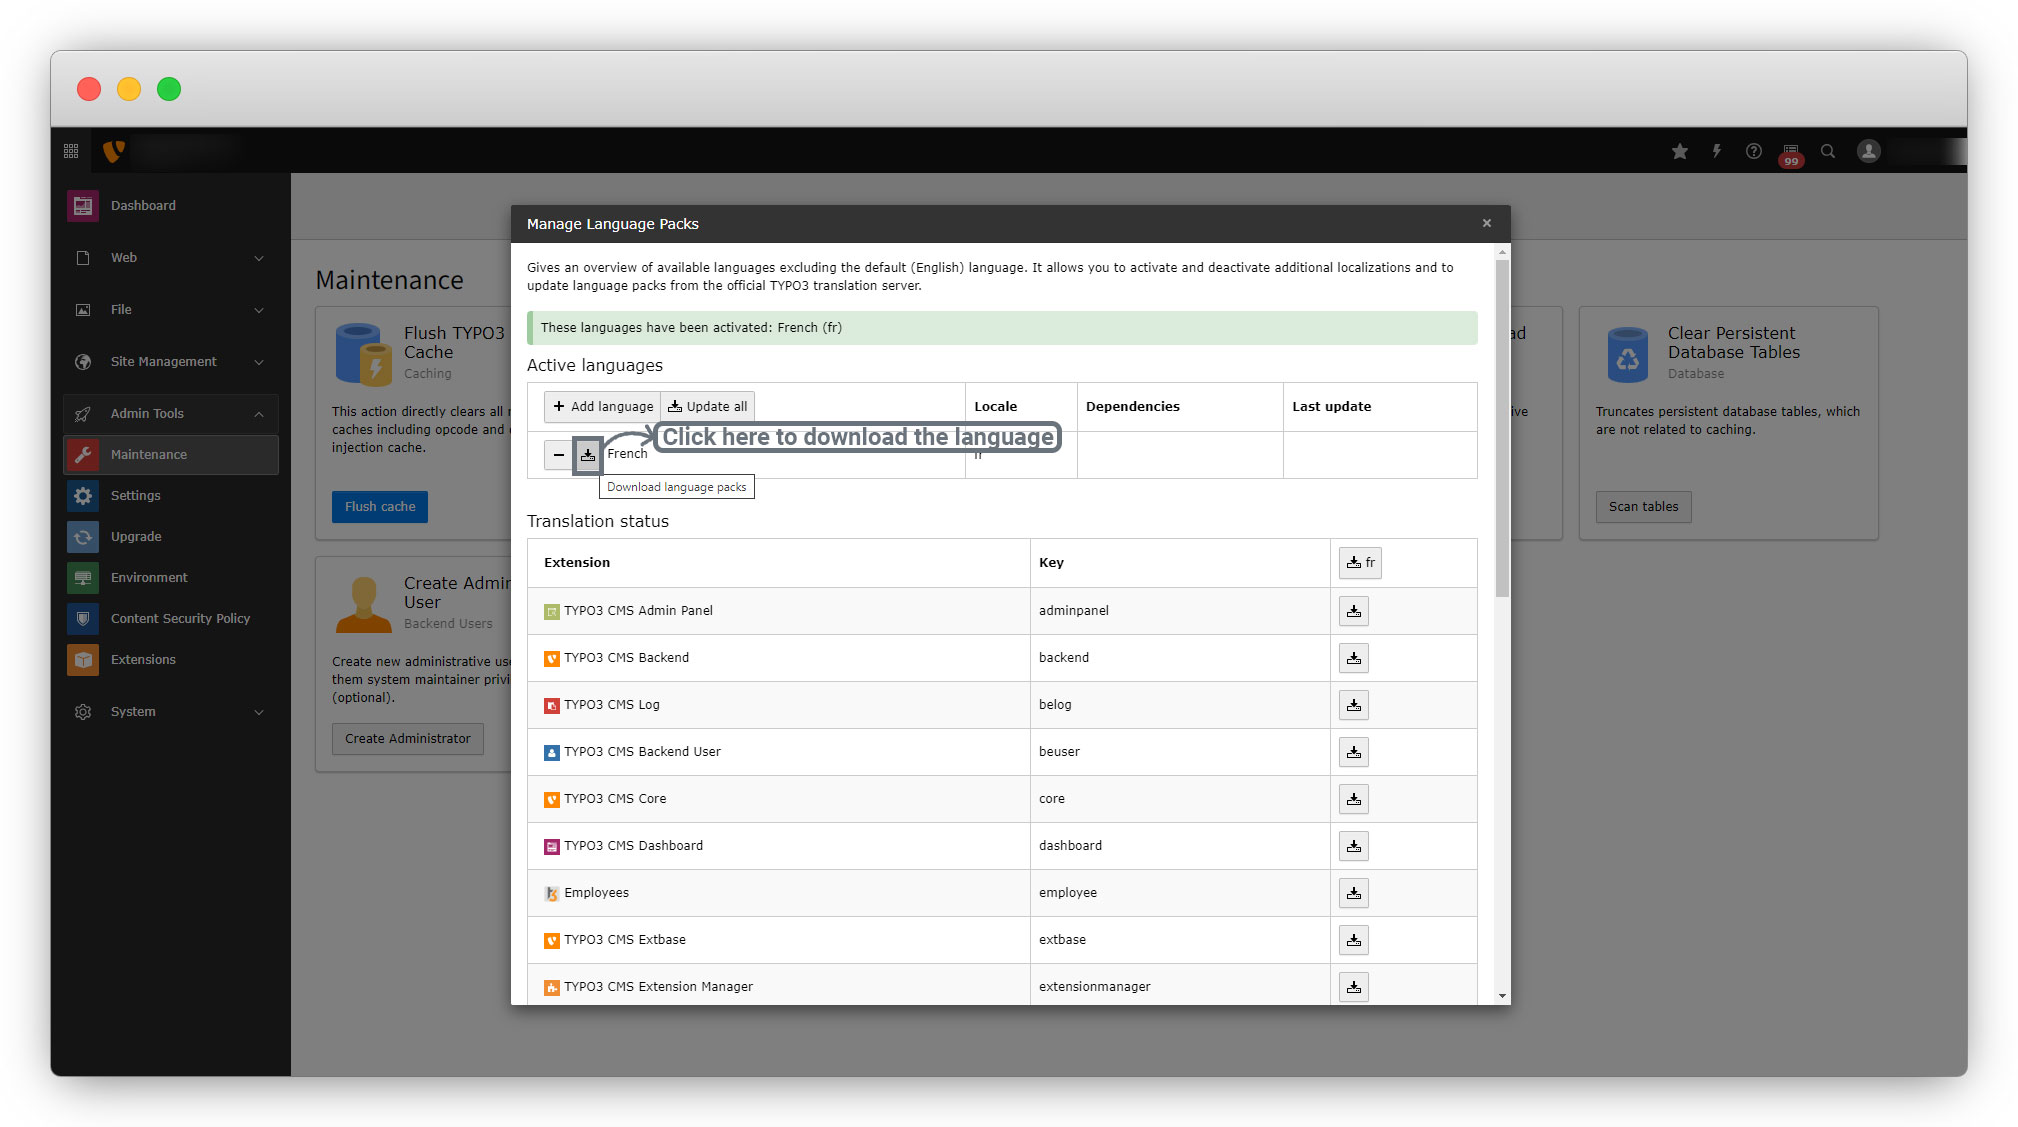Screen dimensions: 2018x1127
Task: Open the top bar search icon
Action: tap(1828, 151)
